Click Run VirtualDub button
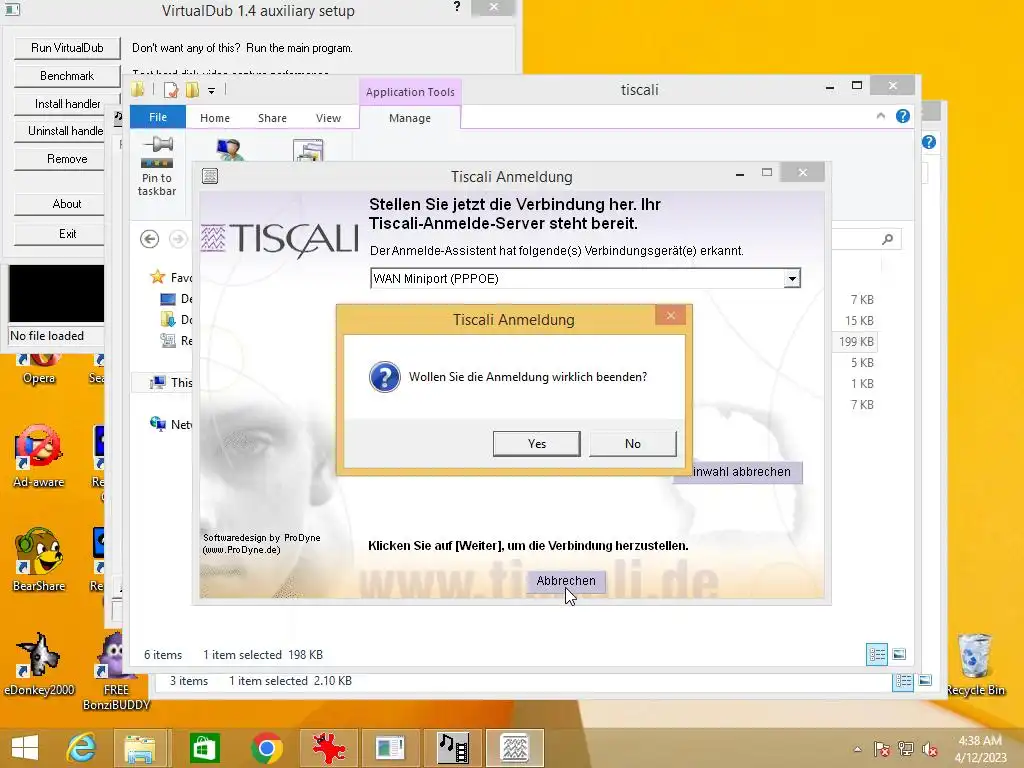 (x=67, y=48)
